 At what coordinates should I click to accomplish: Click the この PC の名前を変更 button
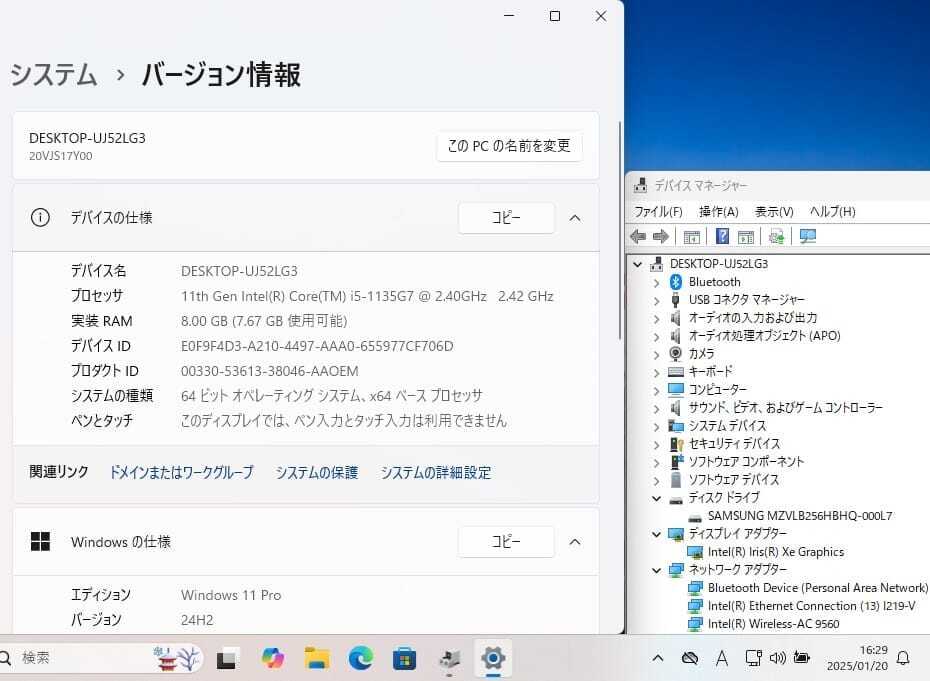pyautogui.click(x=509, y=146)
